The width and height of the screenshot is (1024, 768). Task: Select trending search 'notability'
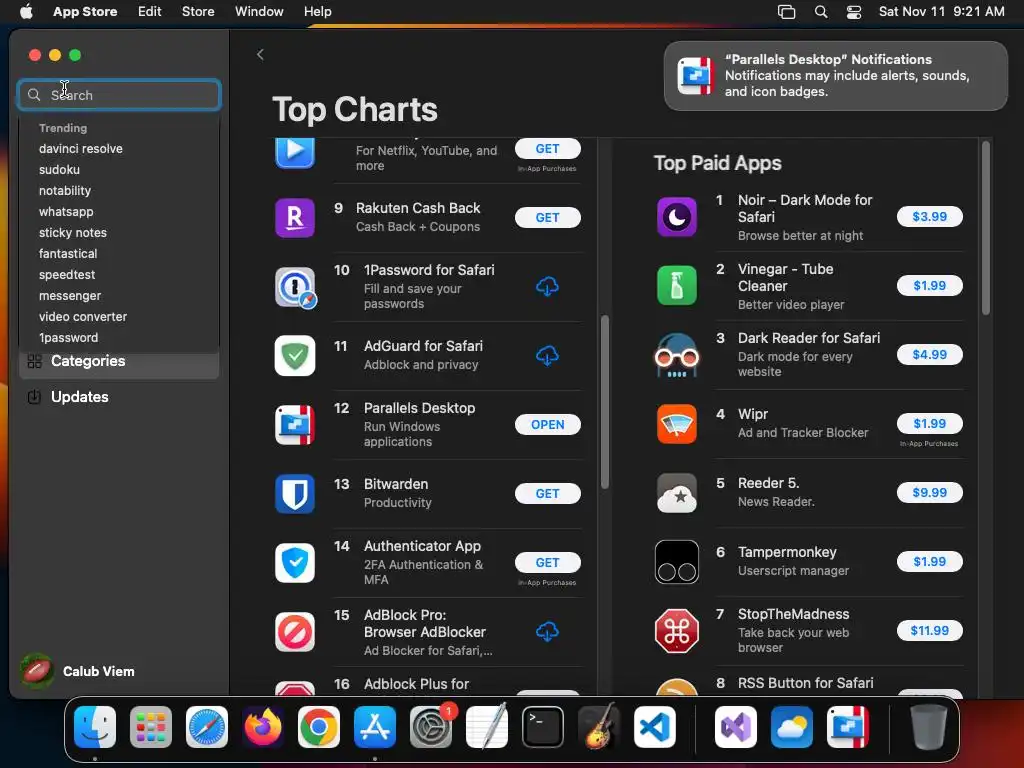65,191
